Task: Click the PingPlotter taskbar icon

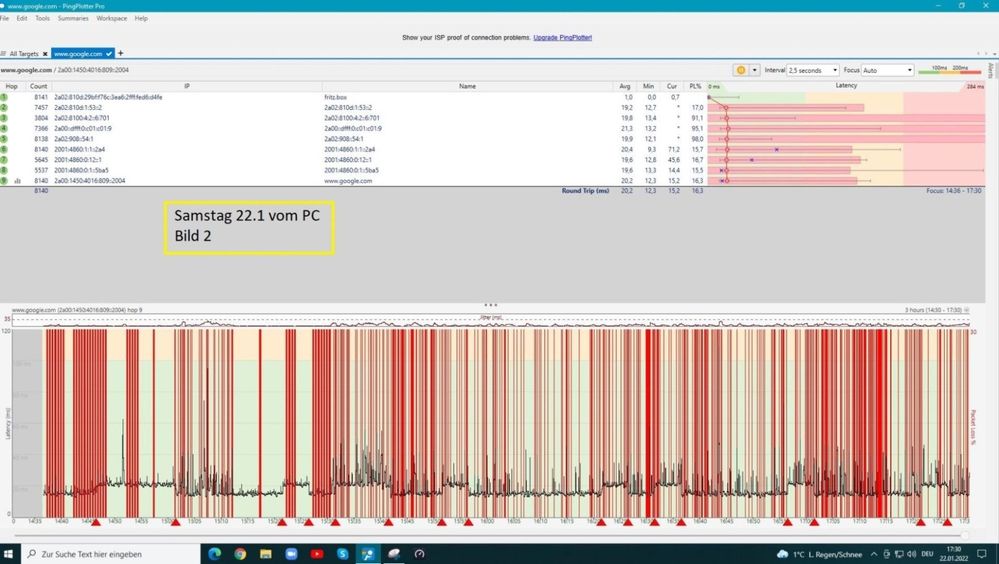Action: (368, 554)
